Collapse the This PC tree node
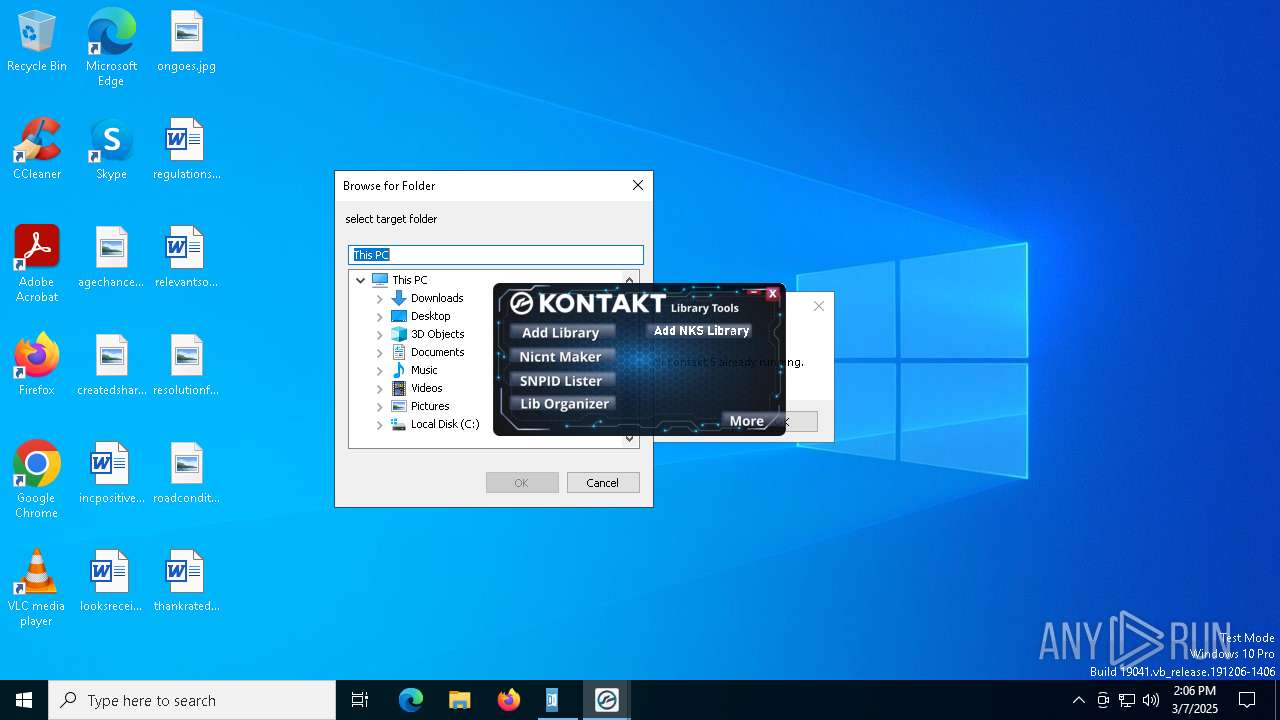This screenshot has height=720, width=1280. coord(361,280)
